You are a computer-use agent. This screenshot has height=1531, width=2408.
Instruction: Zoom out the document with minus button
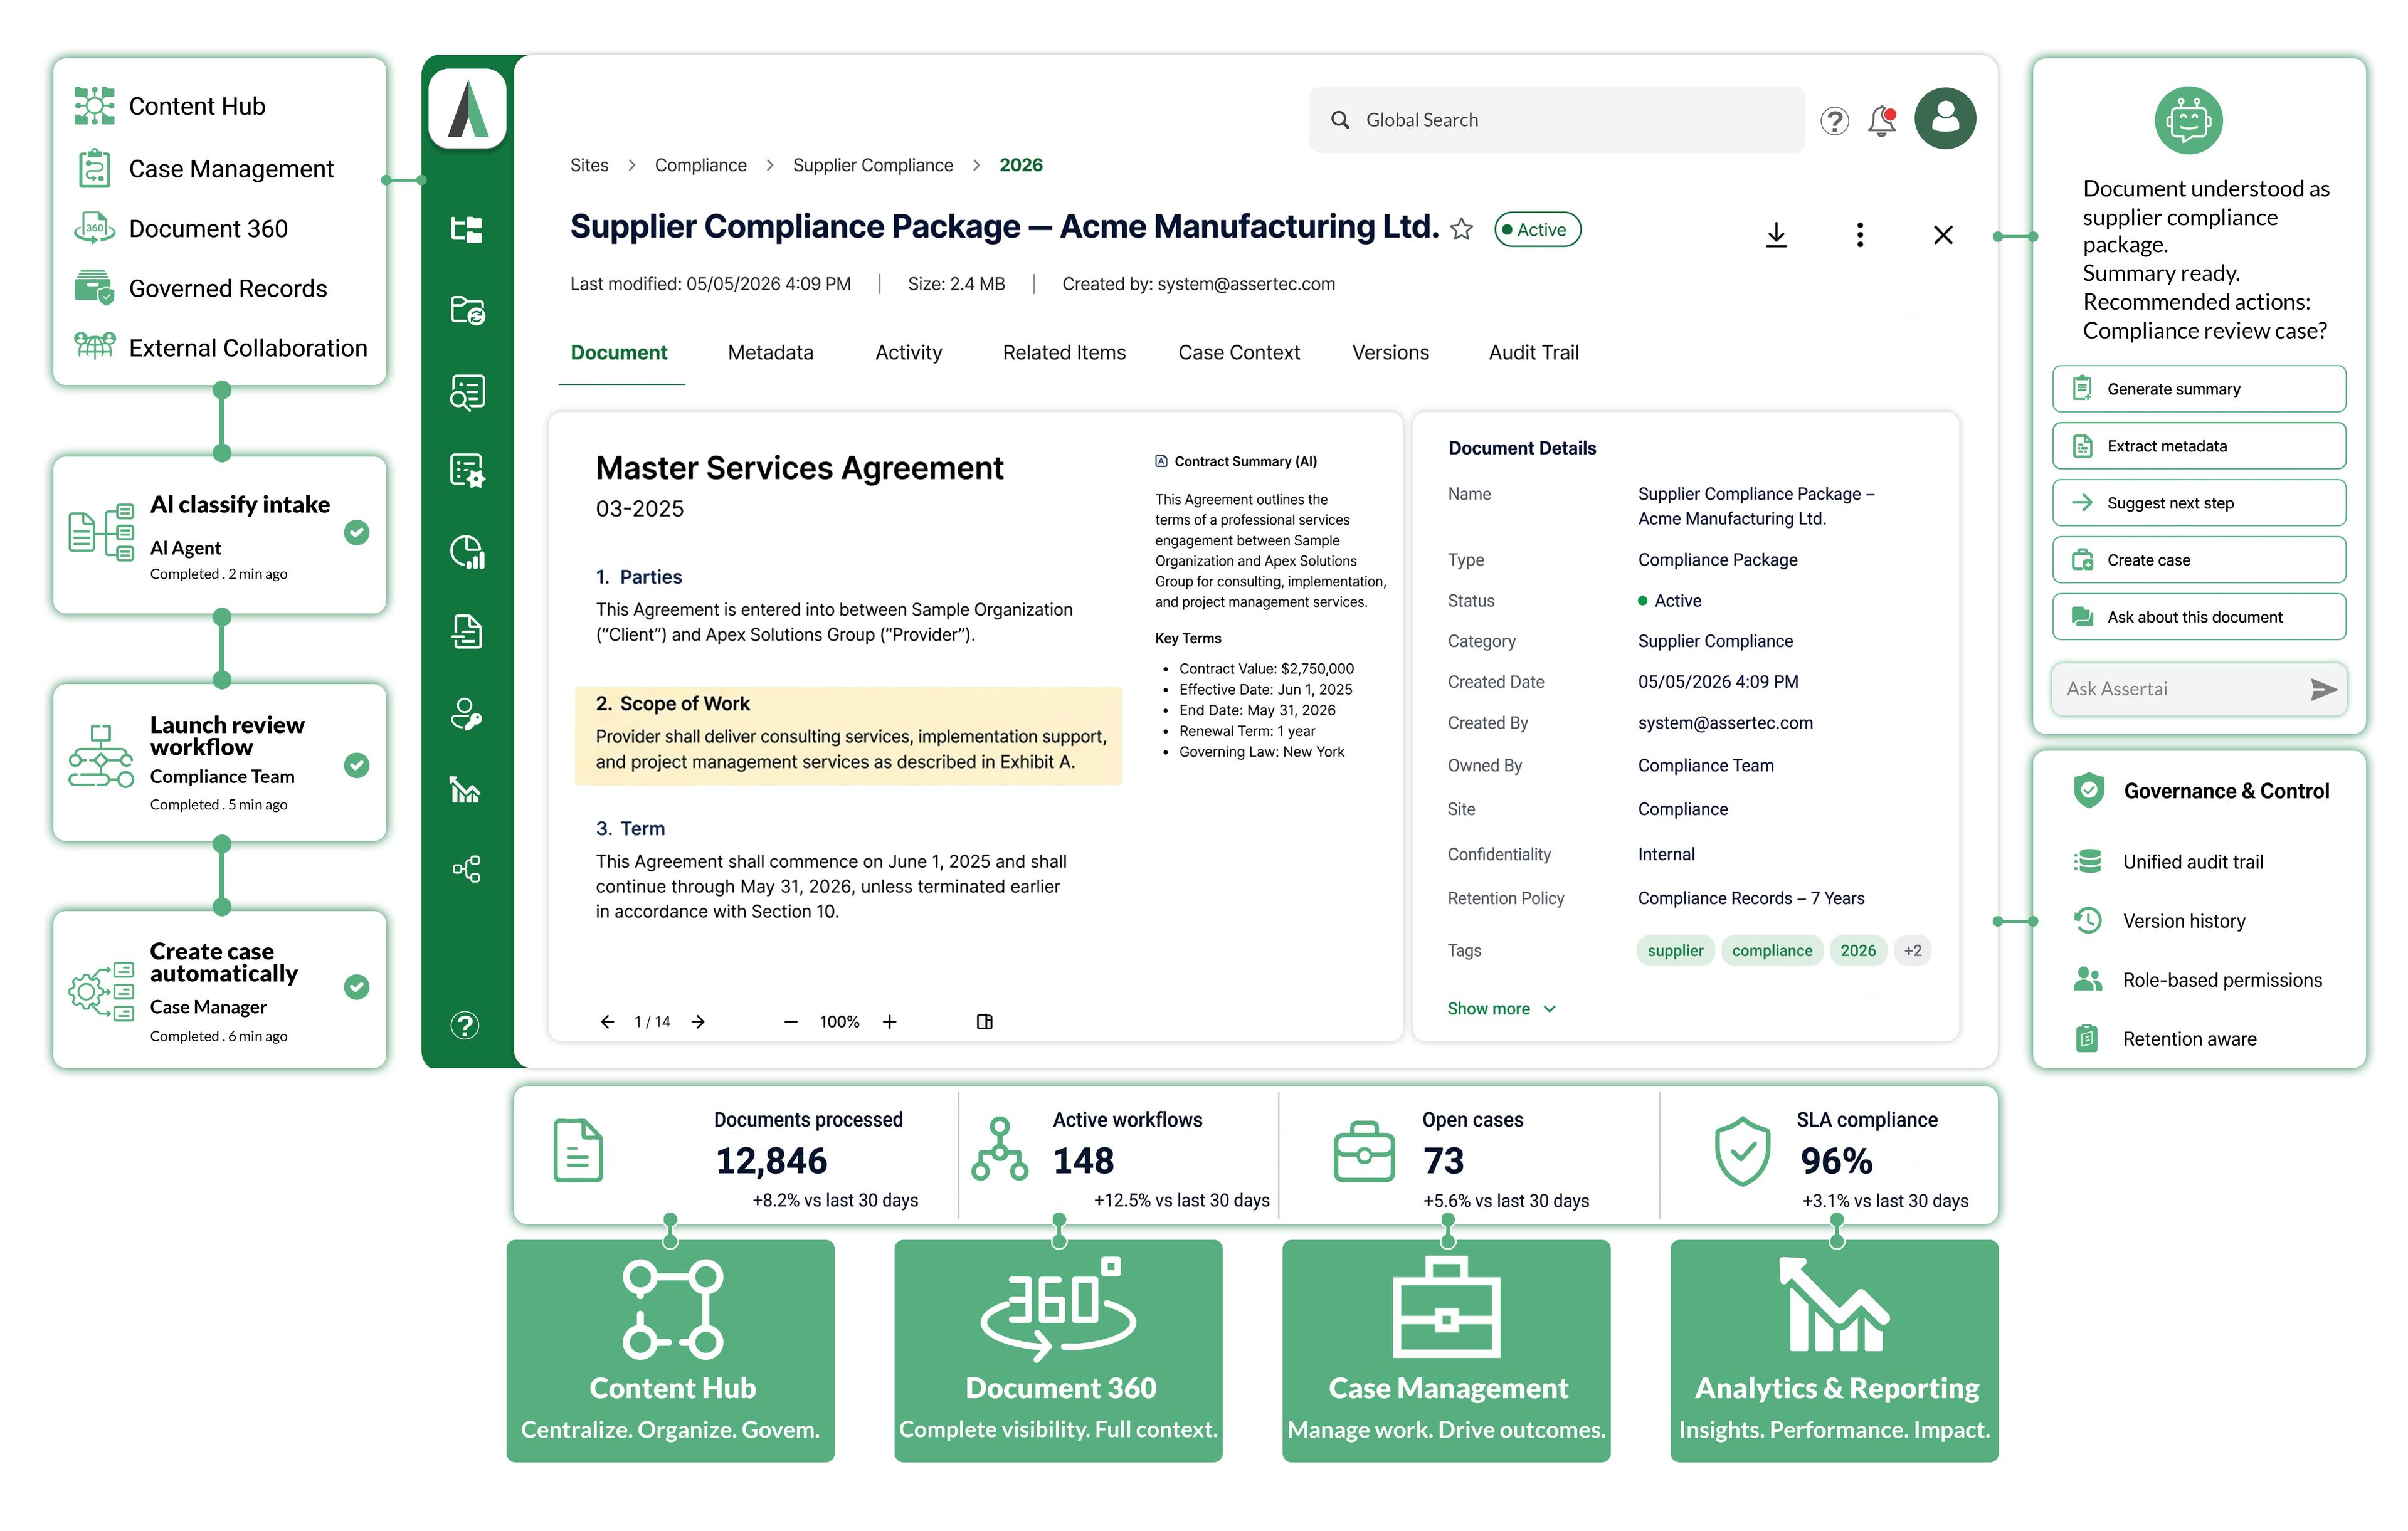[x=791, y=1022]
